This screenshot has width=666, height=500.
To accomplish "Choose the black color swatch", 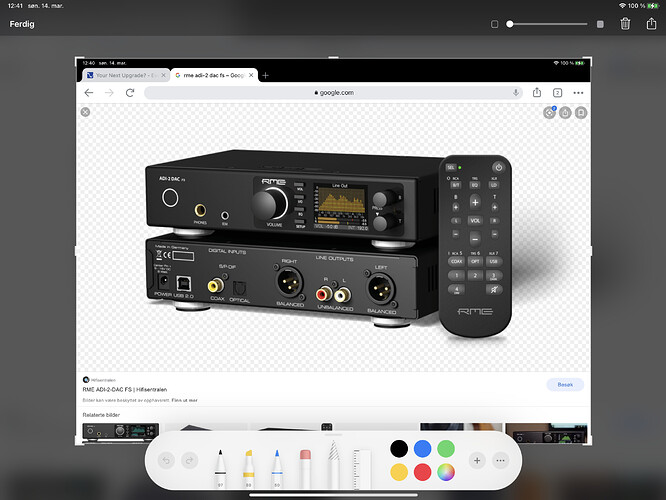I will coord(399,449).
